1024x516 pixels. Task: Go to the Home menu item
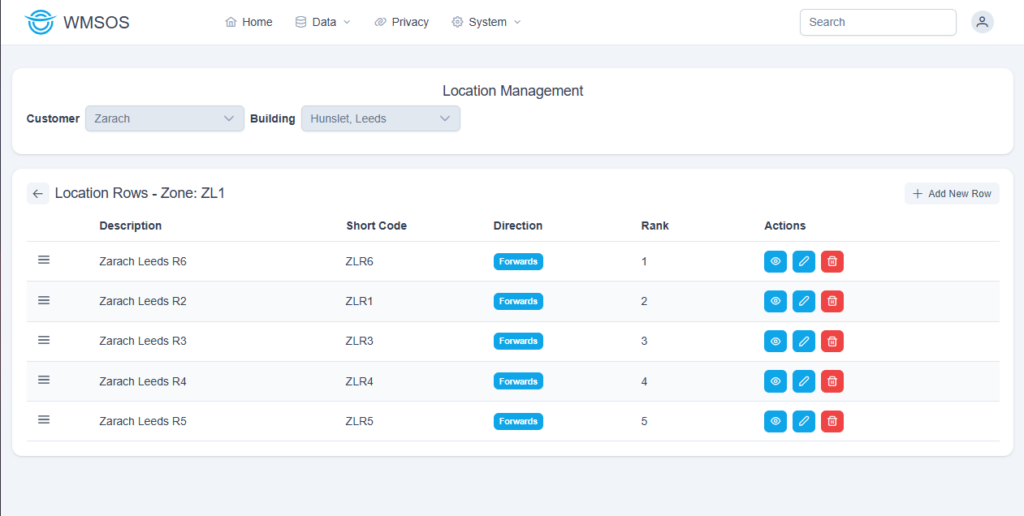tap(249, 22)
